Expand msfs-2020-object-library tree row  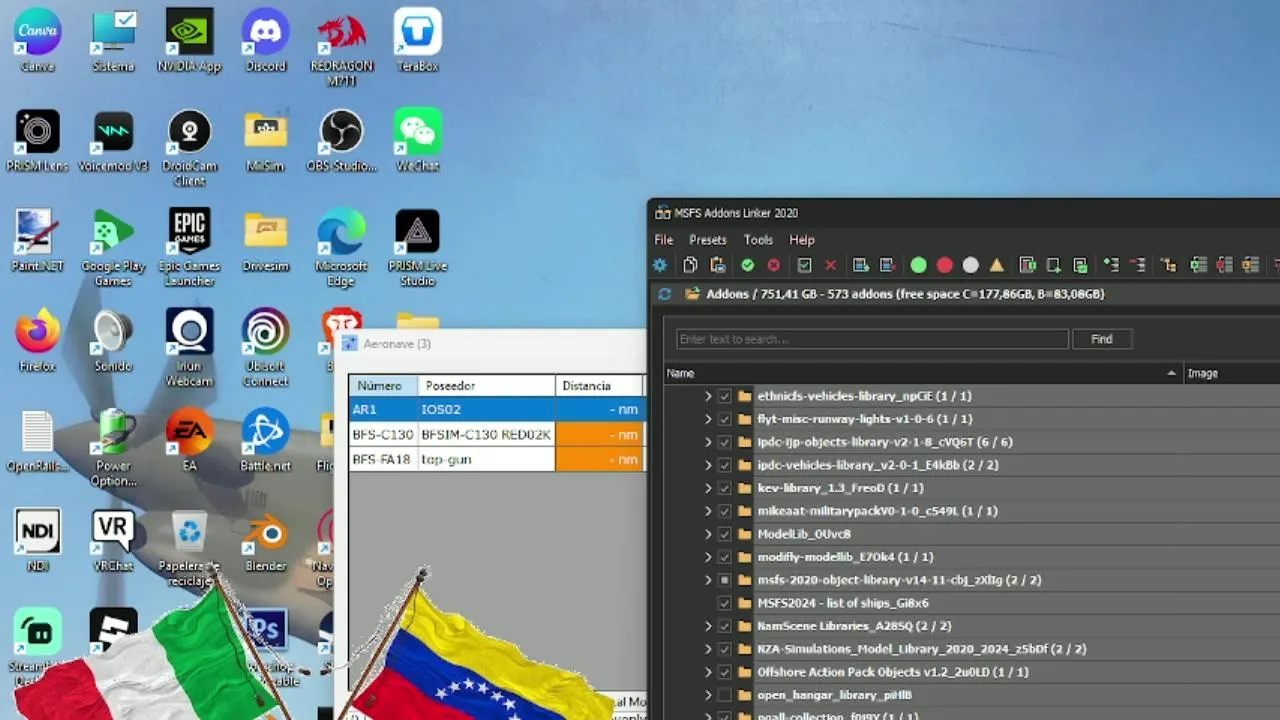707,580
